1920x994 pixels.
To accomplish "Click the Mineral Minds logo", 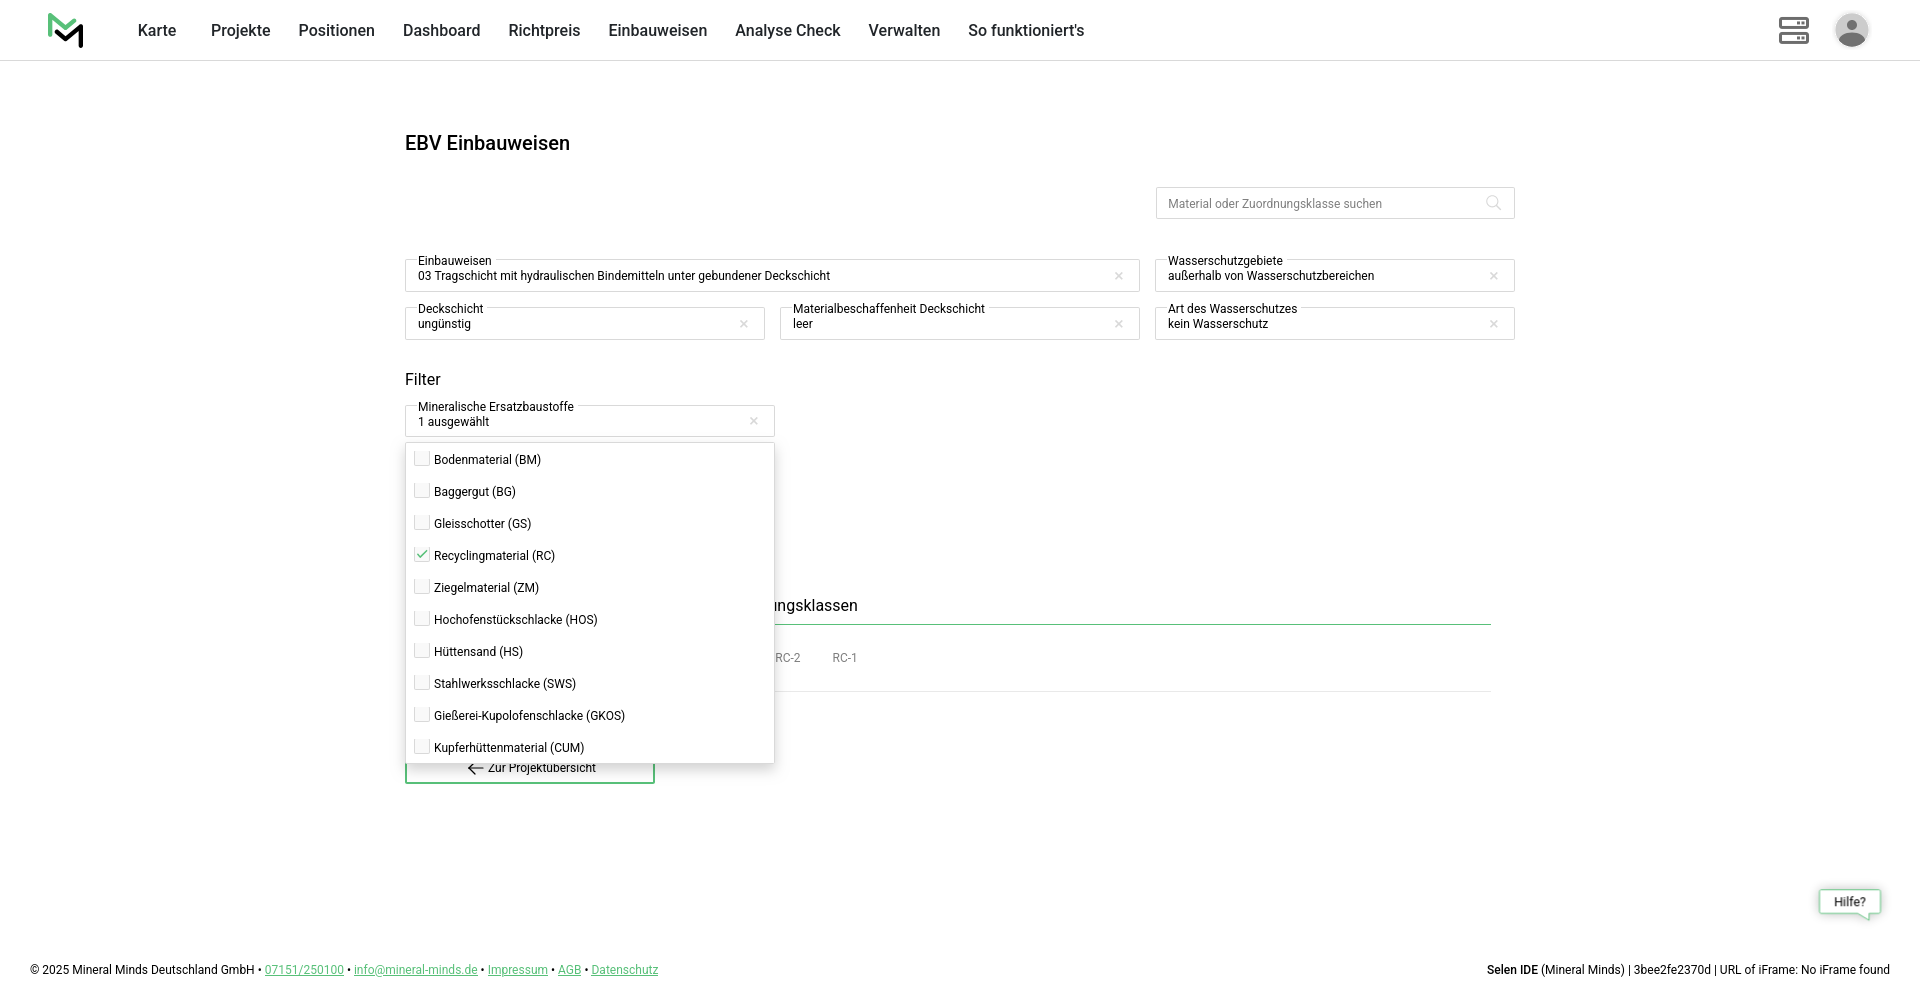I will point(66,30).
